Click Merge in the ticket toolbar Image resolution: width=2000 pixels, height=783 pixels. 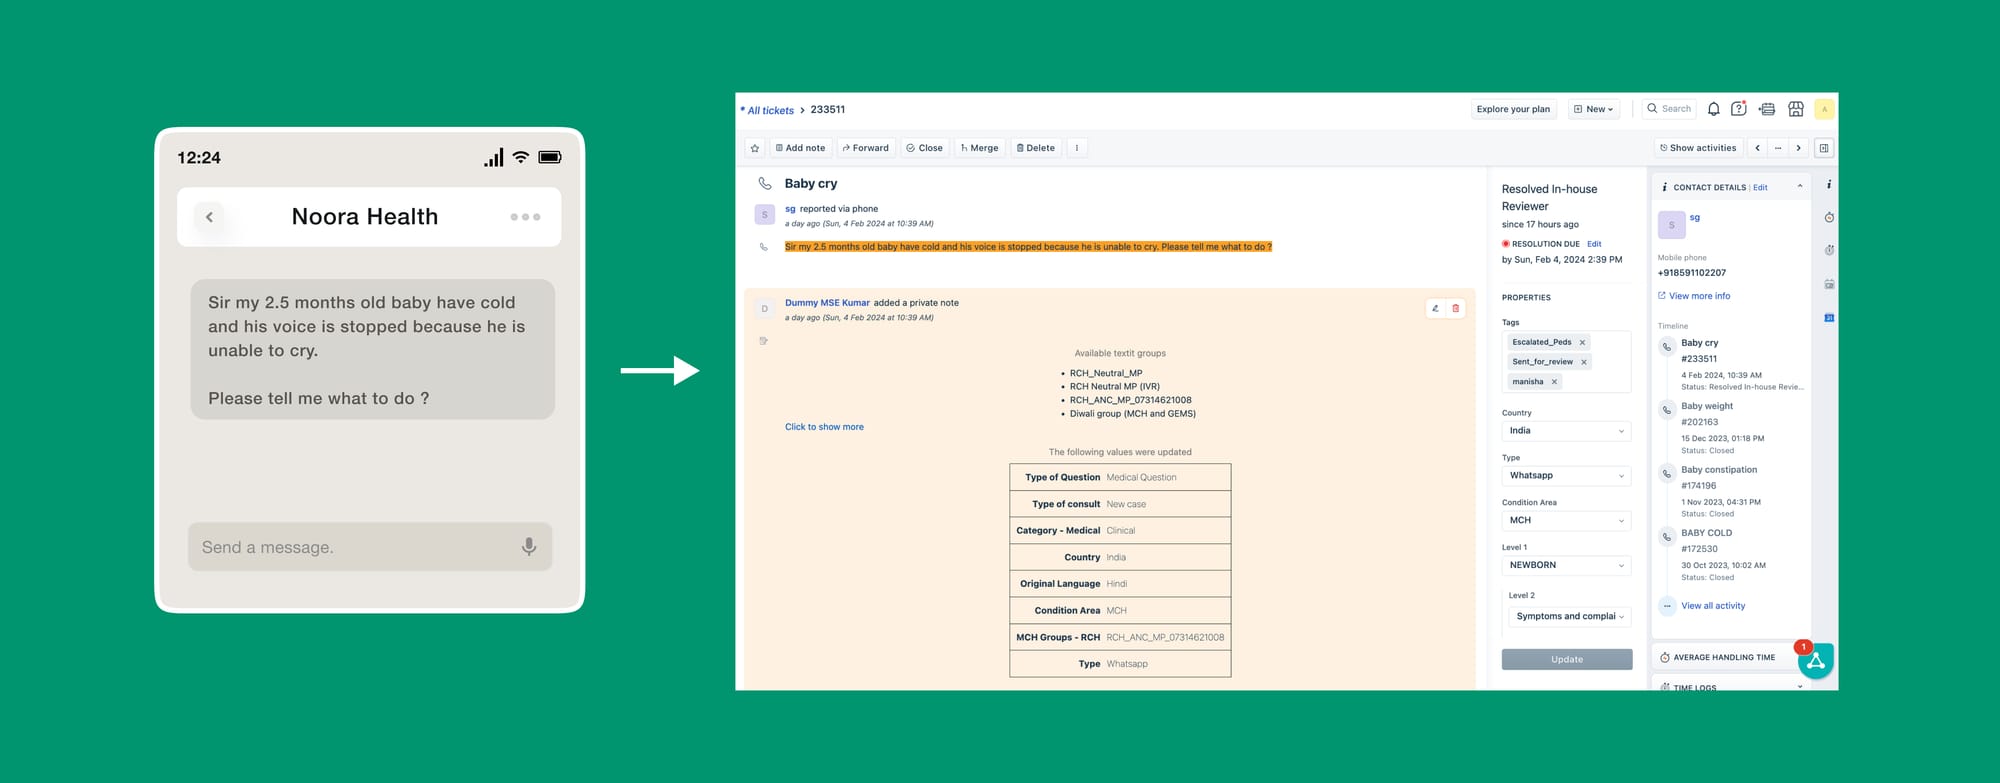979,148
